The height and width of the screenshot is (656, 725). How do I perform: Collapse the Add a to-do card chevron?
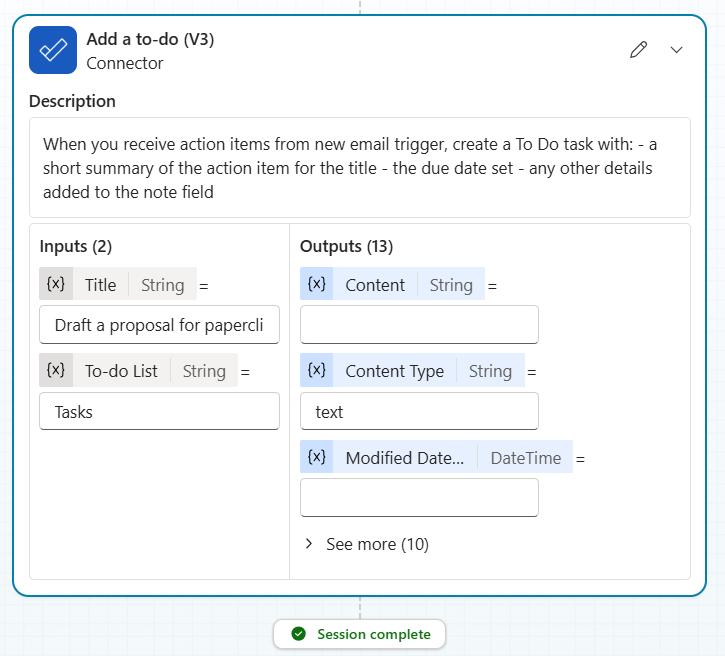point(676,50)
